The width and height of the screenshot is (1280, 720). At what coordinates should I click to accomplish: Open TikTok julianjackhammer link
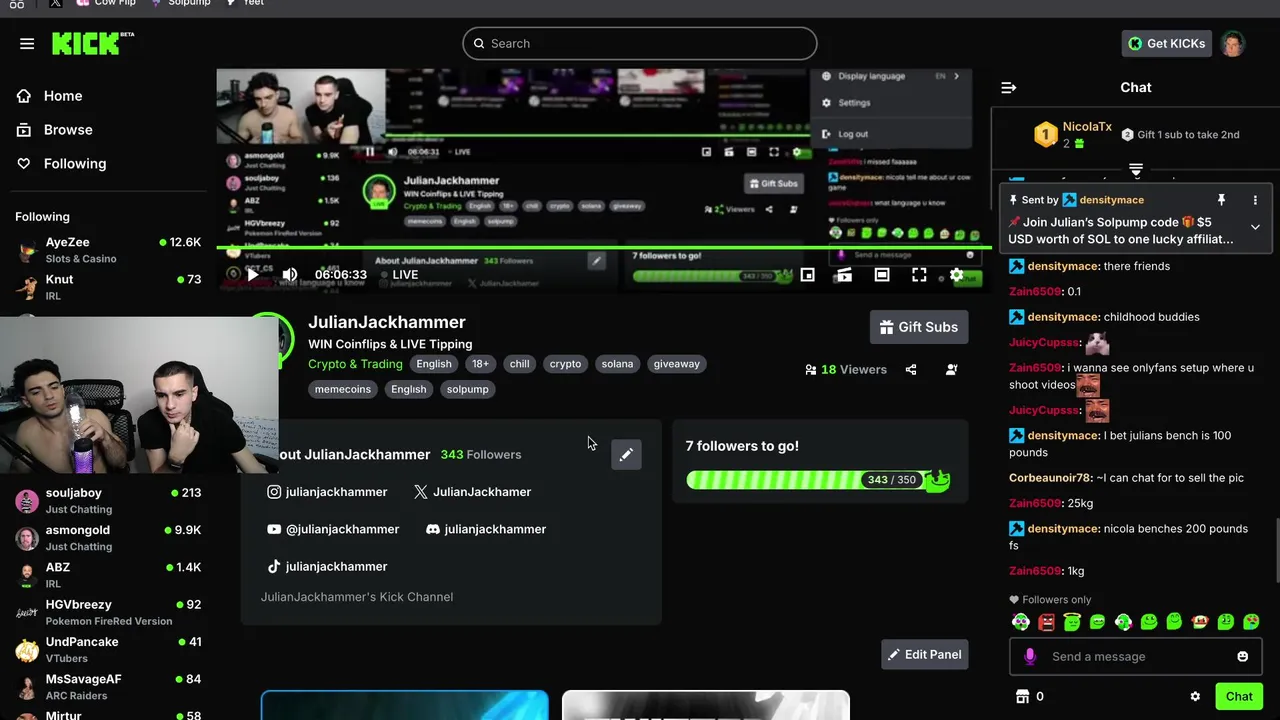327,566
